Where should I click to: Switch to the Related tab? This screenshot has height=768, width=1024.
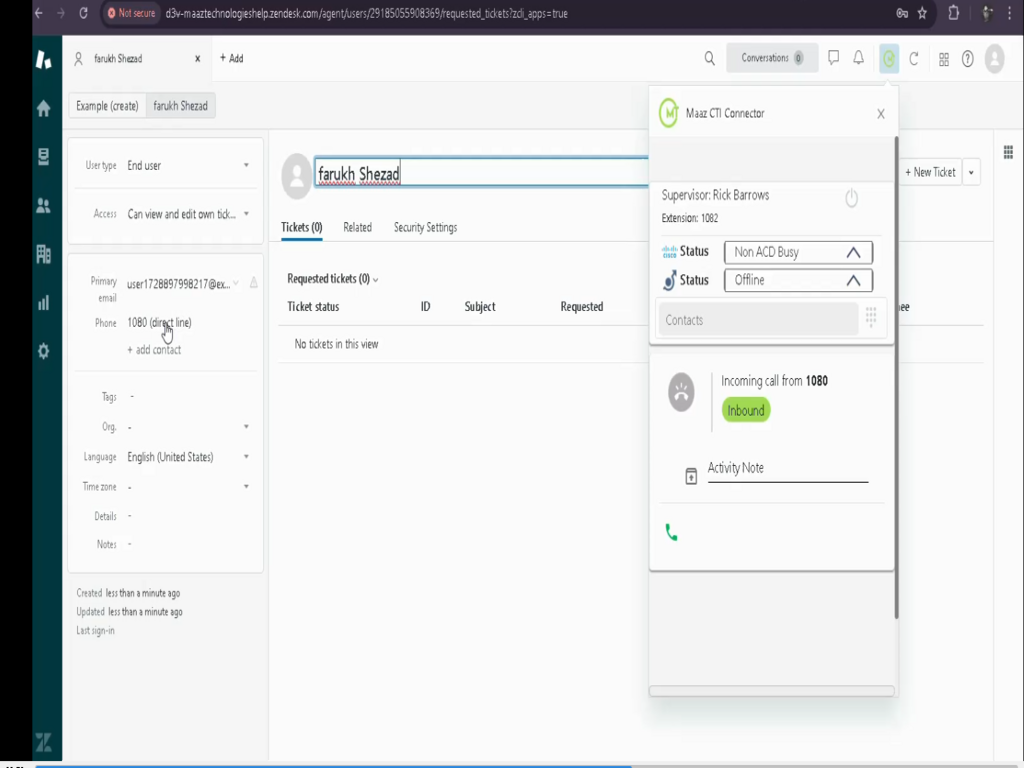(357, 228)
